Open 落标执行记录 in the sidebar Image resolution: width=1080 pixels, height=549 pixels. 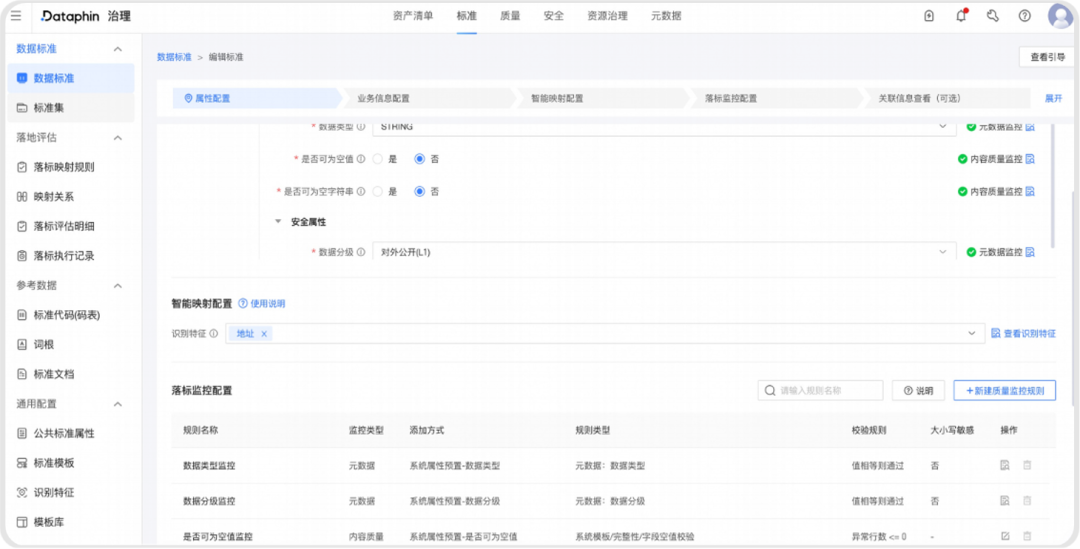pyautogui.click(x=71, y=256)
